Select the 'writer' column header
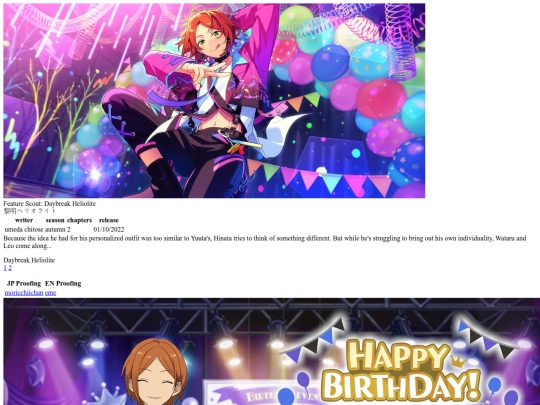 (x=24, y=220)
